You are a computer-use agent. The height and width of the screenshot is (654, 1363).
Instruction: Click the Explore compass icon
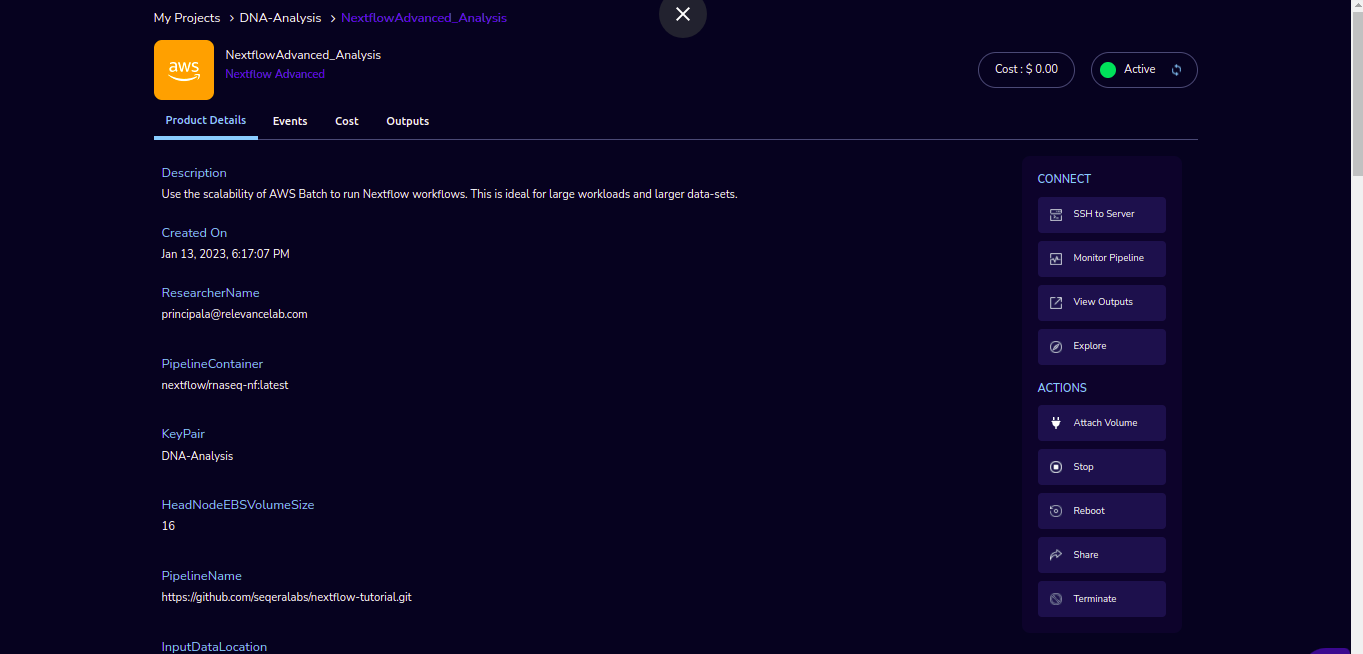1055,347
